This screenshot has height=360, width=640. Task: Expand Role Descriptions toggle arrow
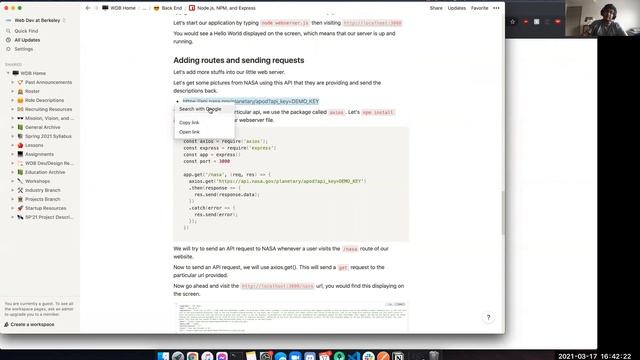(12, 100)
